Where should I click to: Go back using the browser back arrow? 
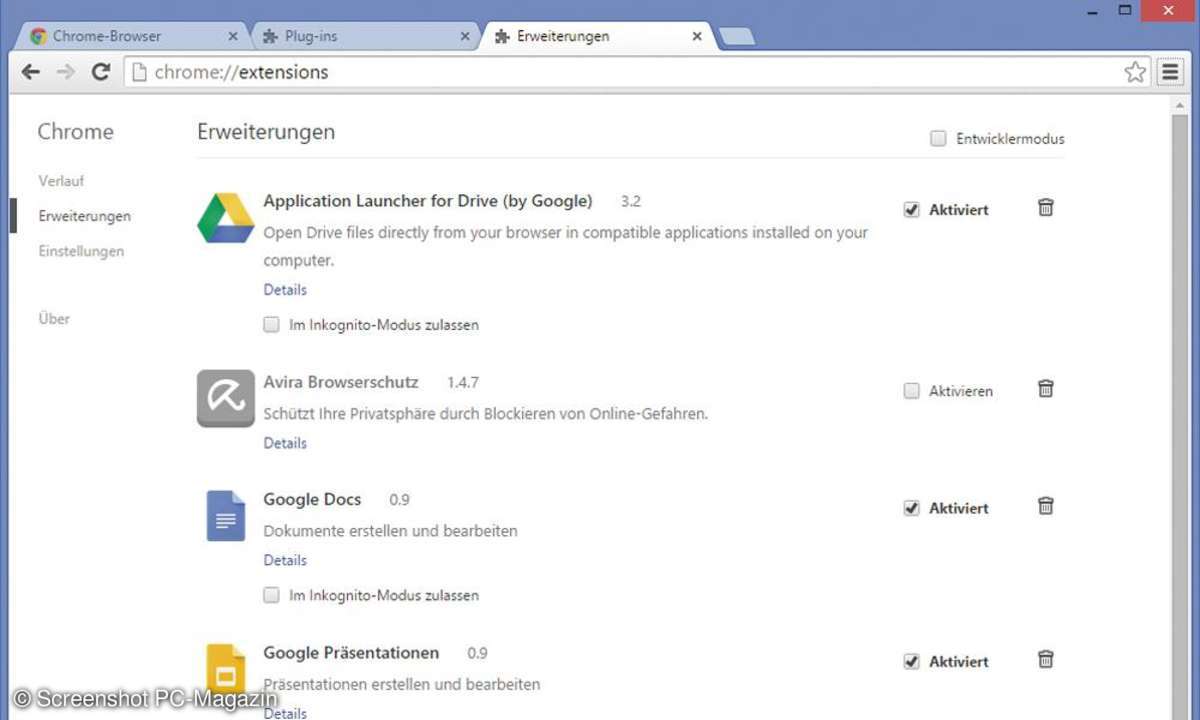(x=31, y=72)
